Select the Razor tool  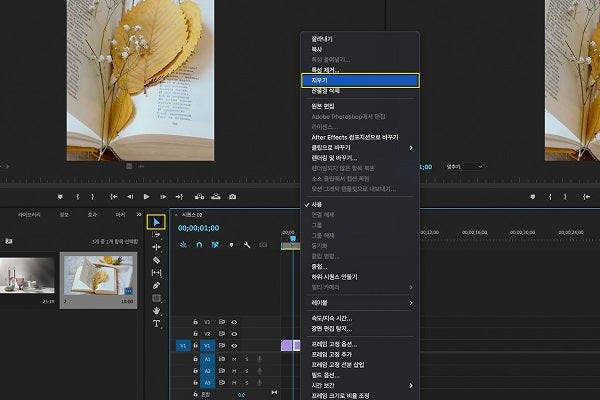[156, 260]
